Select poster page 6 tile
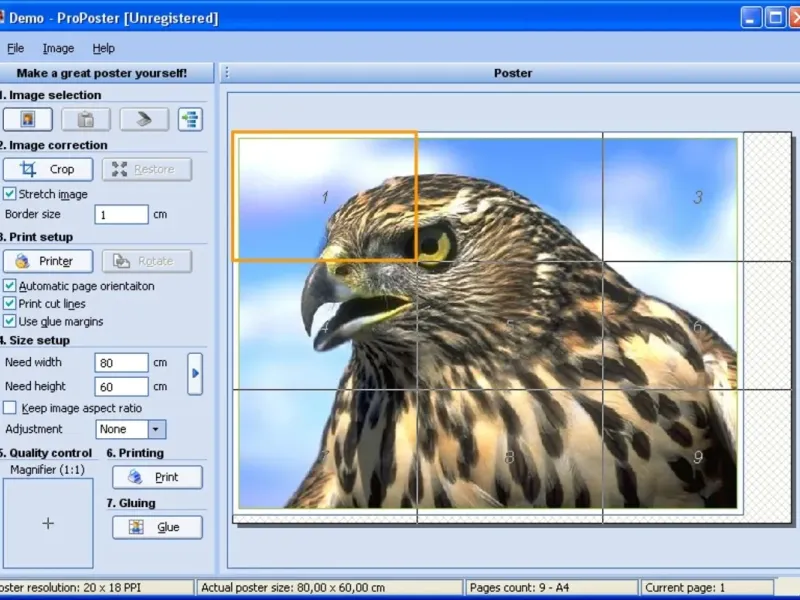Image resolution: width=800 pixels, height=600 pixels. pyautogui.click(x=697, y=326)
